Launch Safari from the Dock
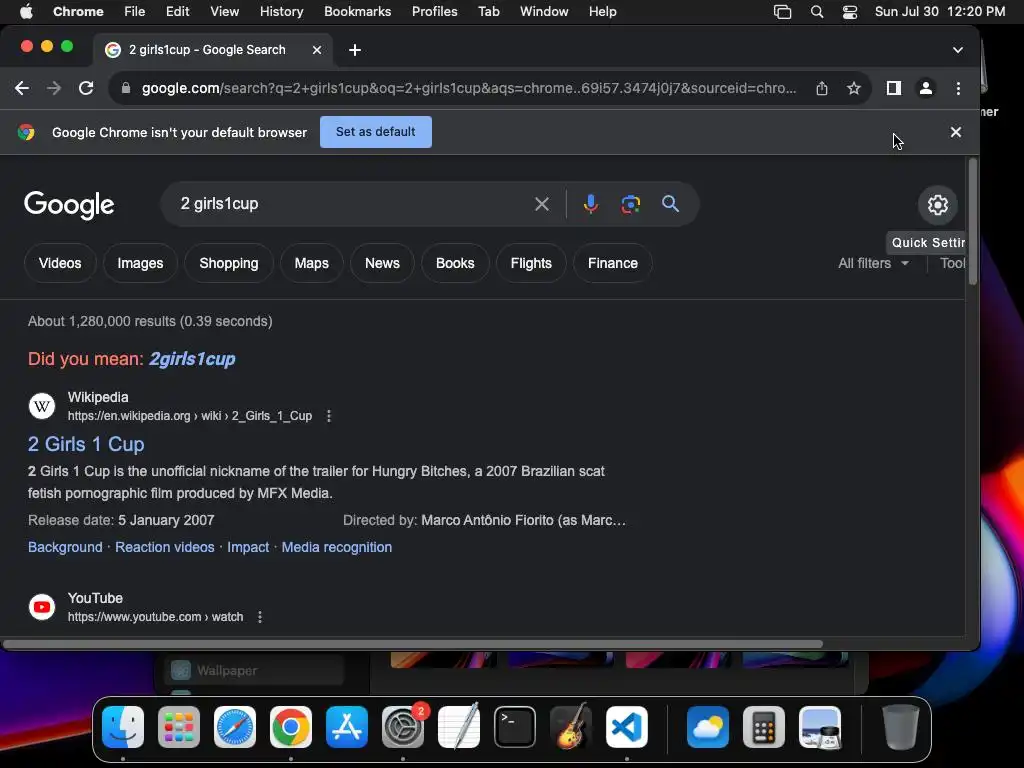The height and width of the screenshot is (768, 1024). coord(235,727)
